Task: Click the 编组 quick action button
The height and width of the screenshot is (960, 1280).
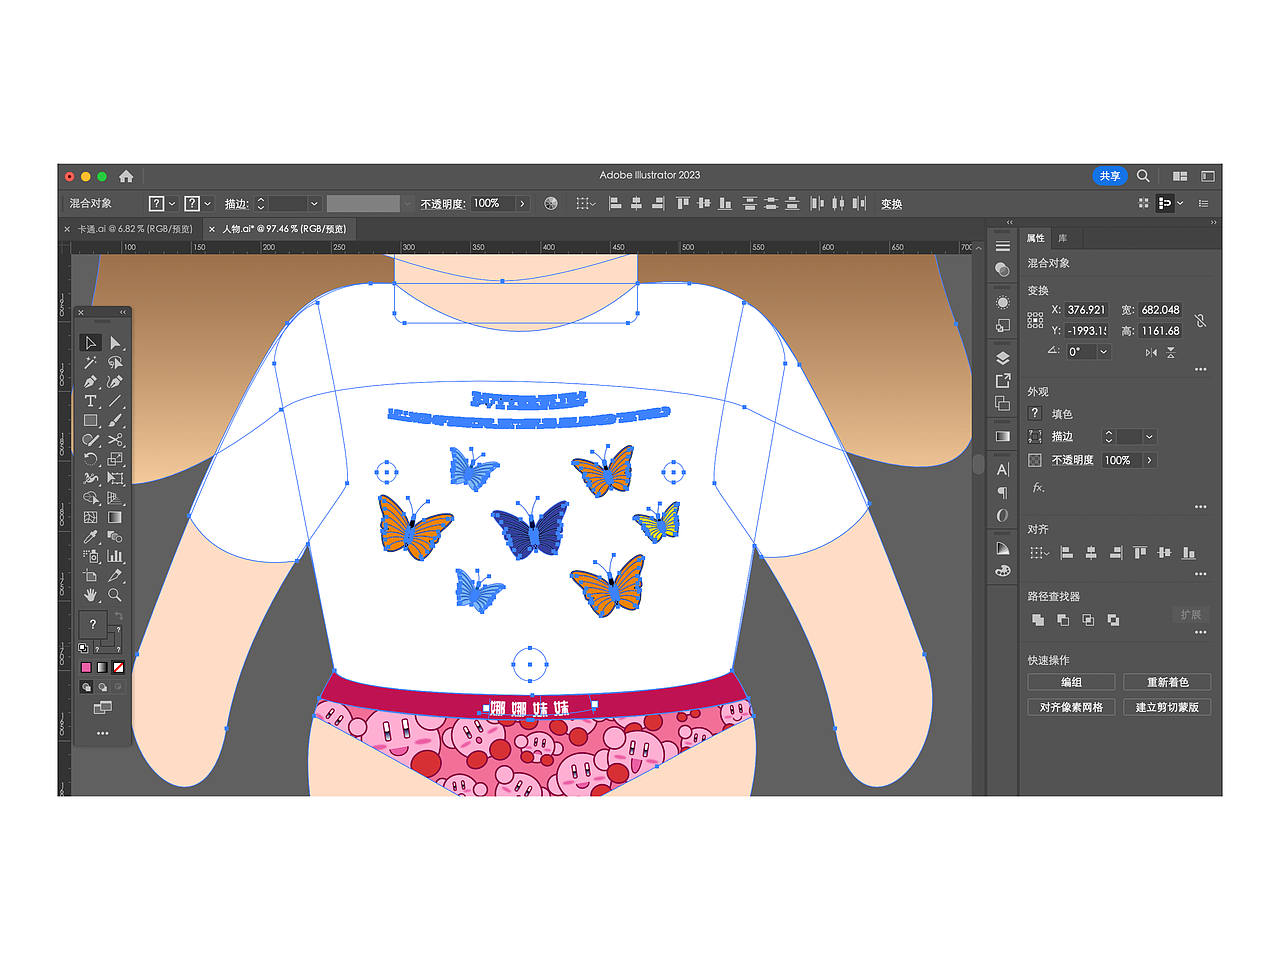Action: click(x=1071, y=682)
